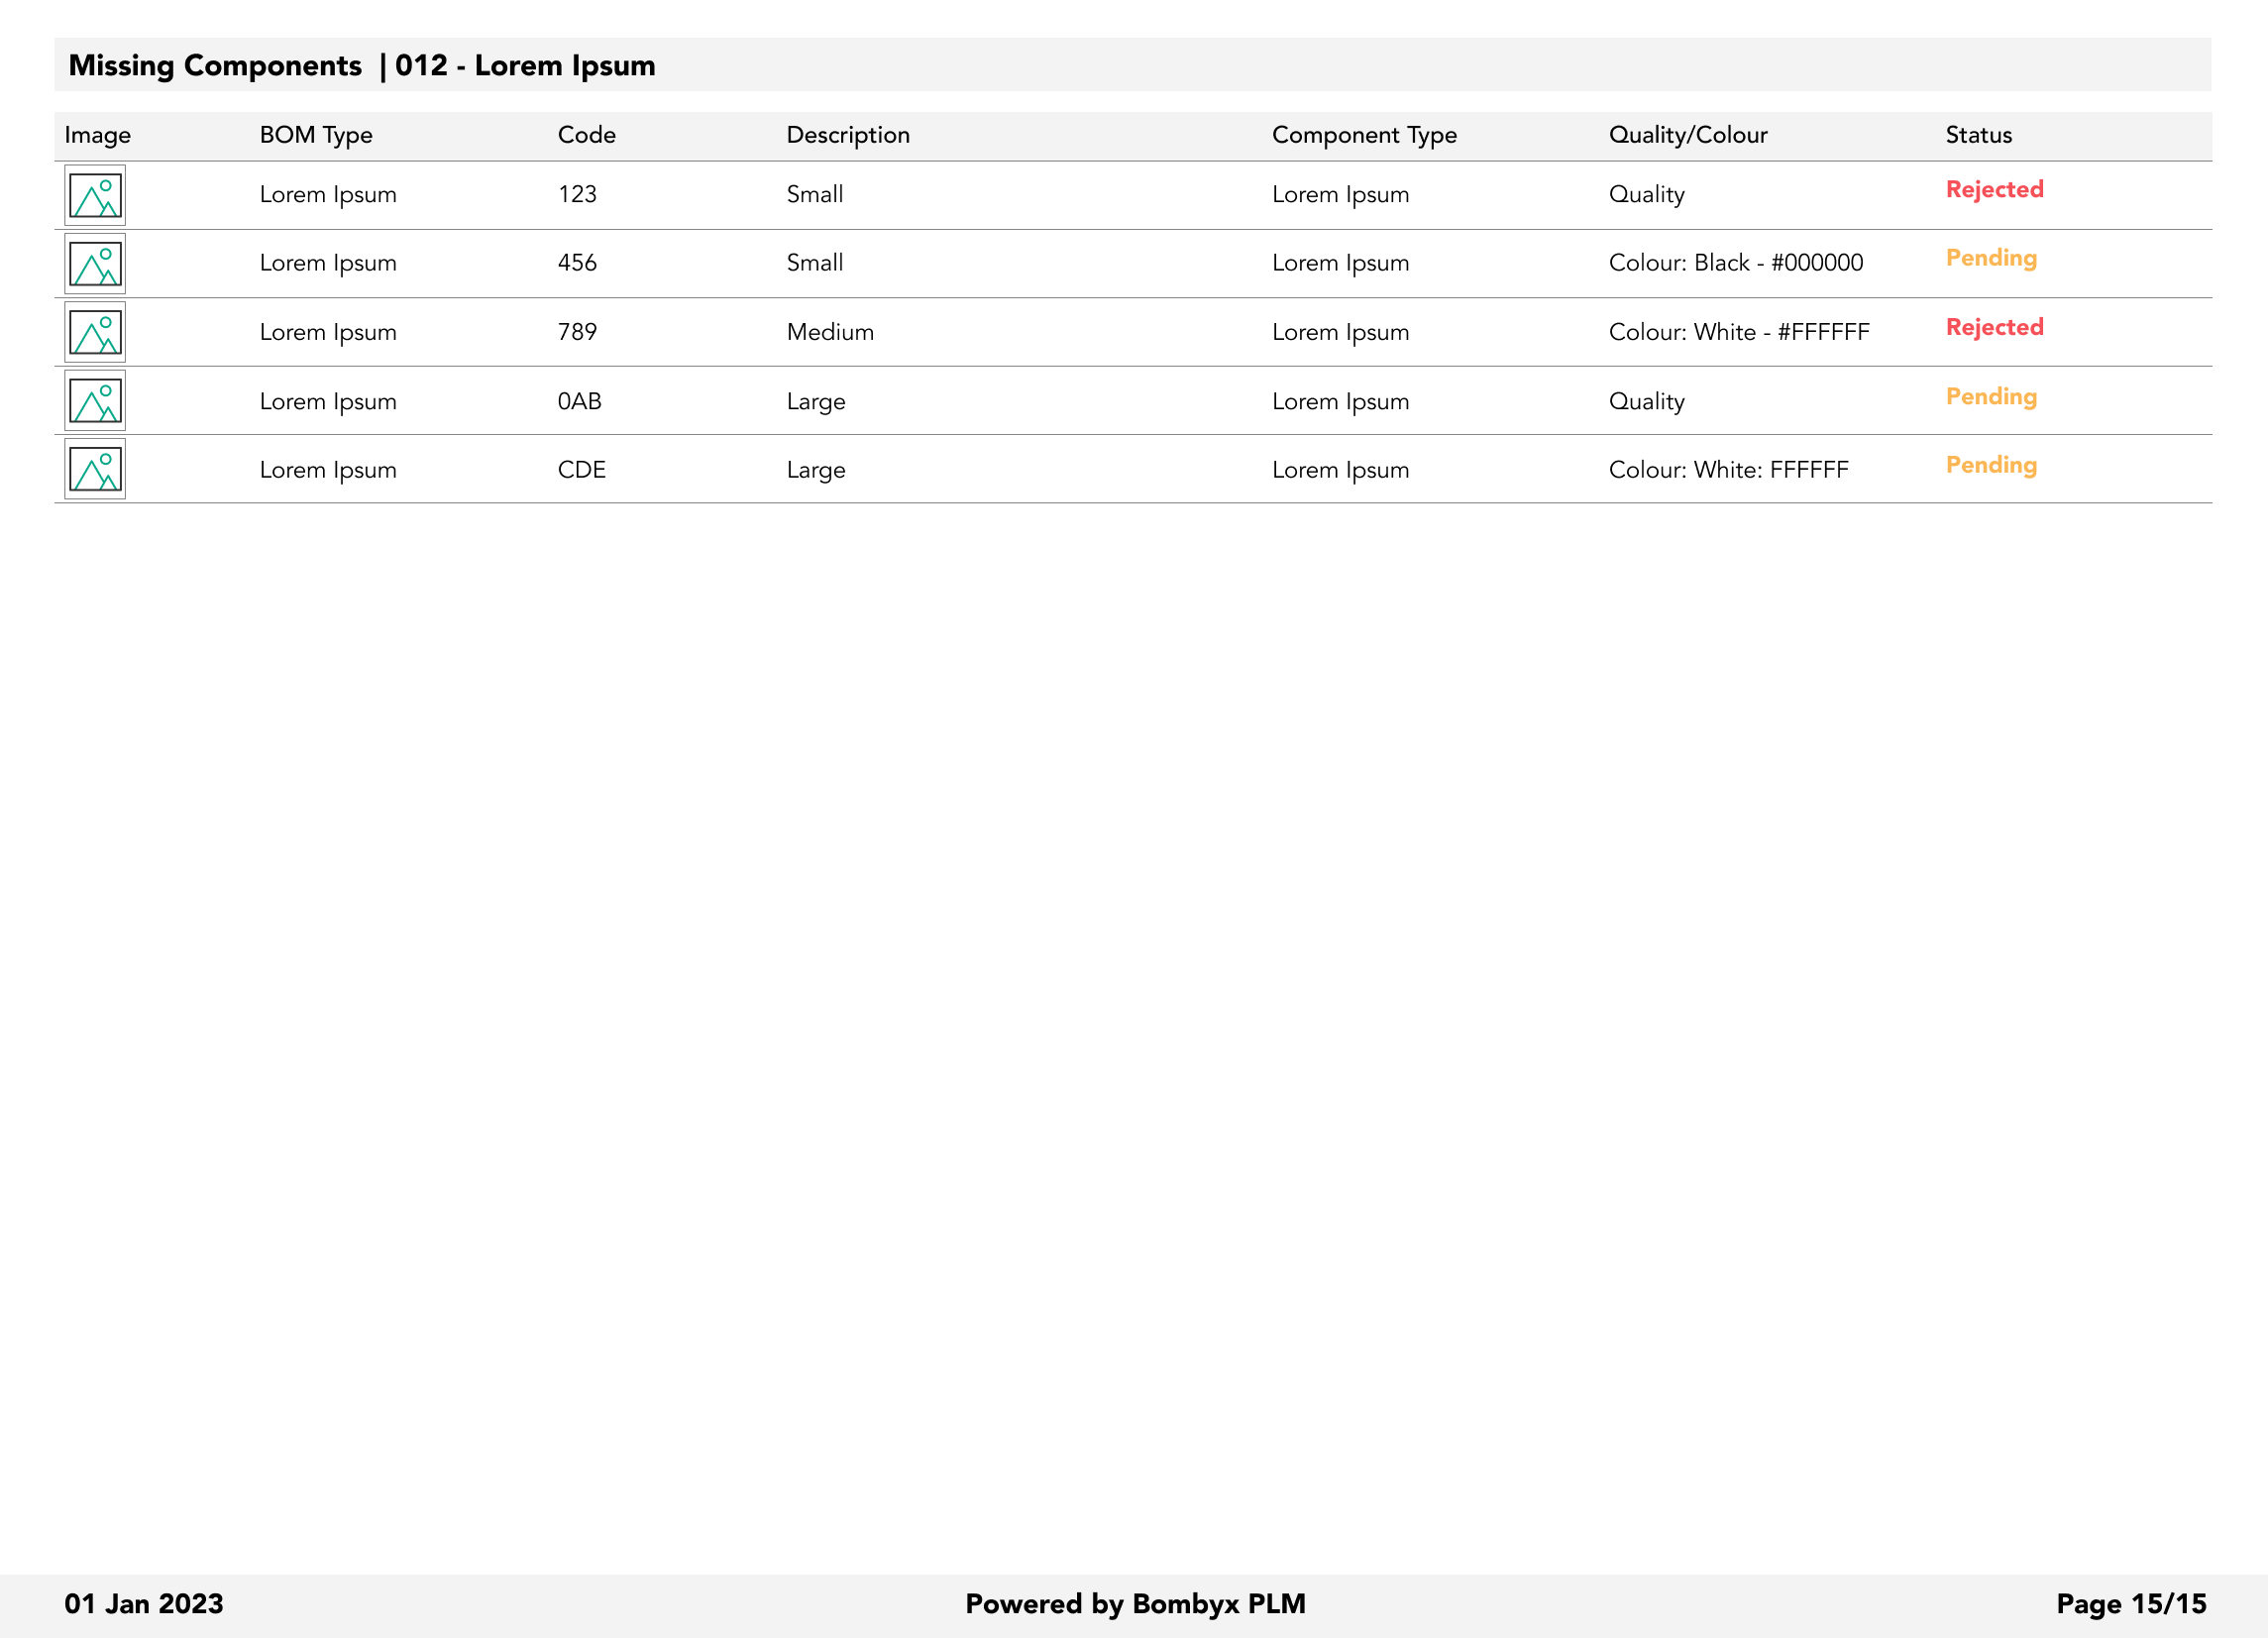Expand the Status column filter dropdown
2268x1638 pixels.
(x=1978, y=136)
